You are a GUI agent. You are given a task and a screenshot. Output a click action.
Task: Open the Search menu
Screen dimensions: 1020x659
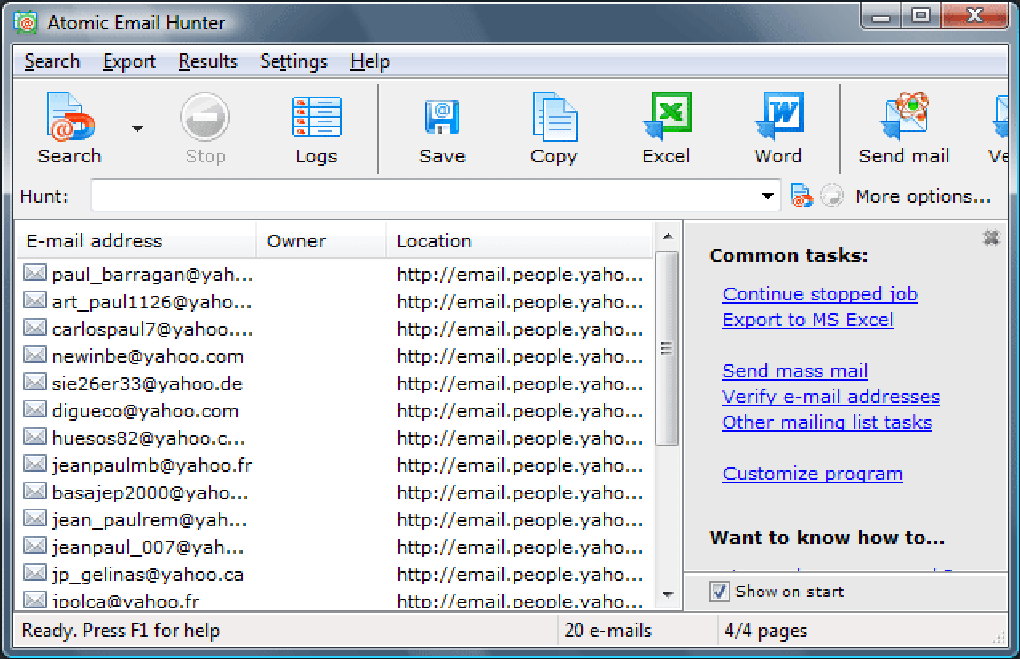point(52,62)
